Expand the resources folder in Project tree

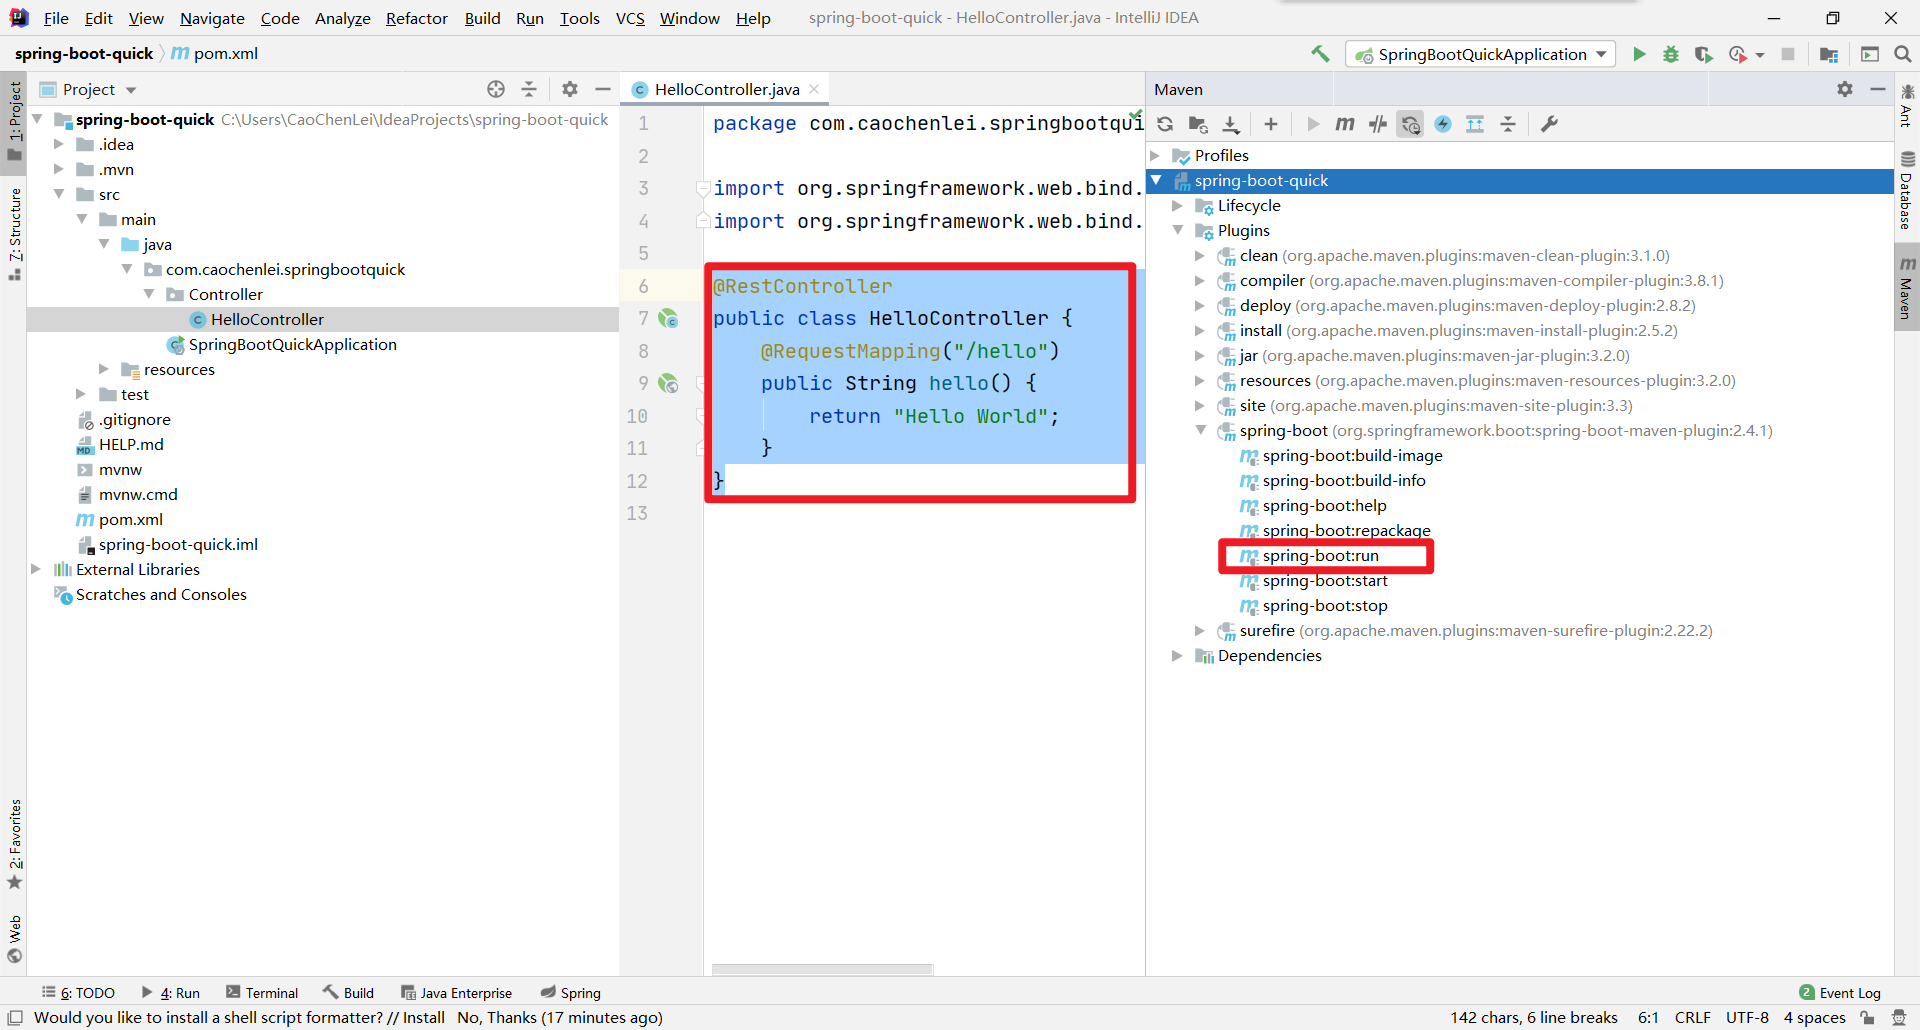tap(104, 369)
